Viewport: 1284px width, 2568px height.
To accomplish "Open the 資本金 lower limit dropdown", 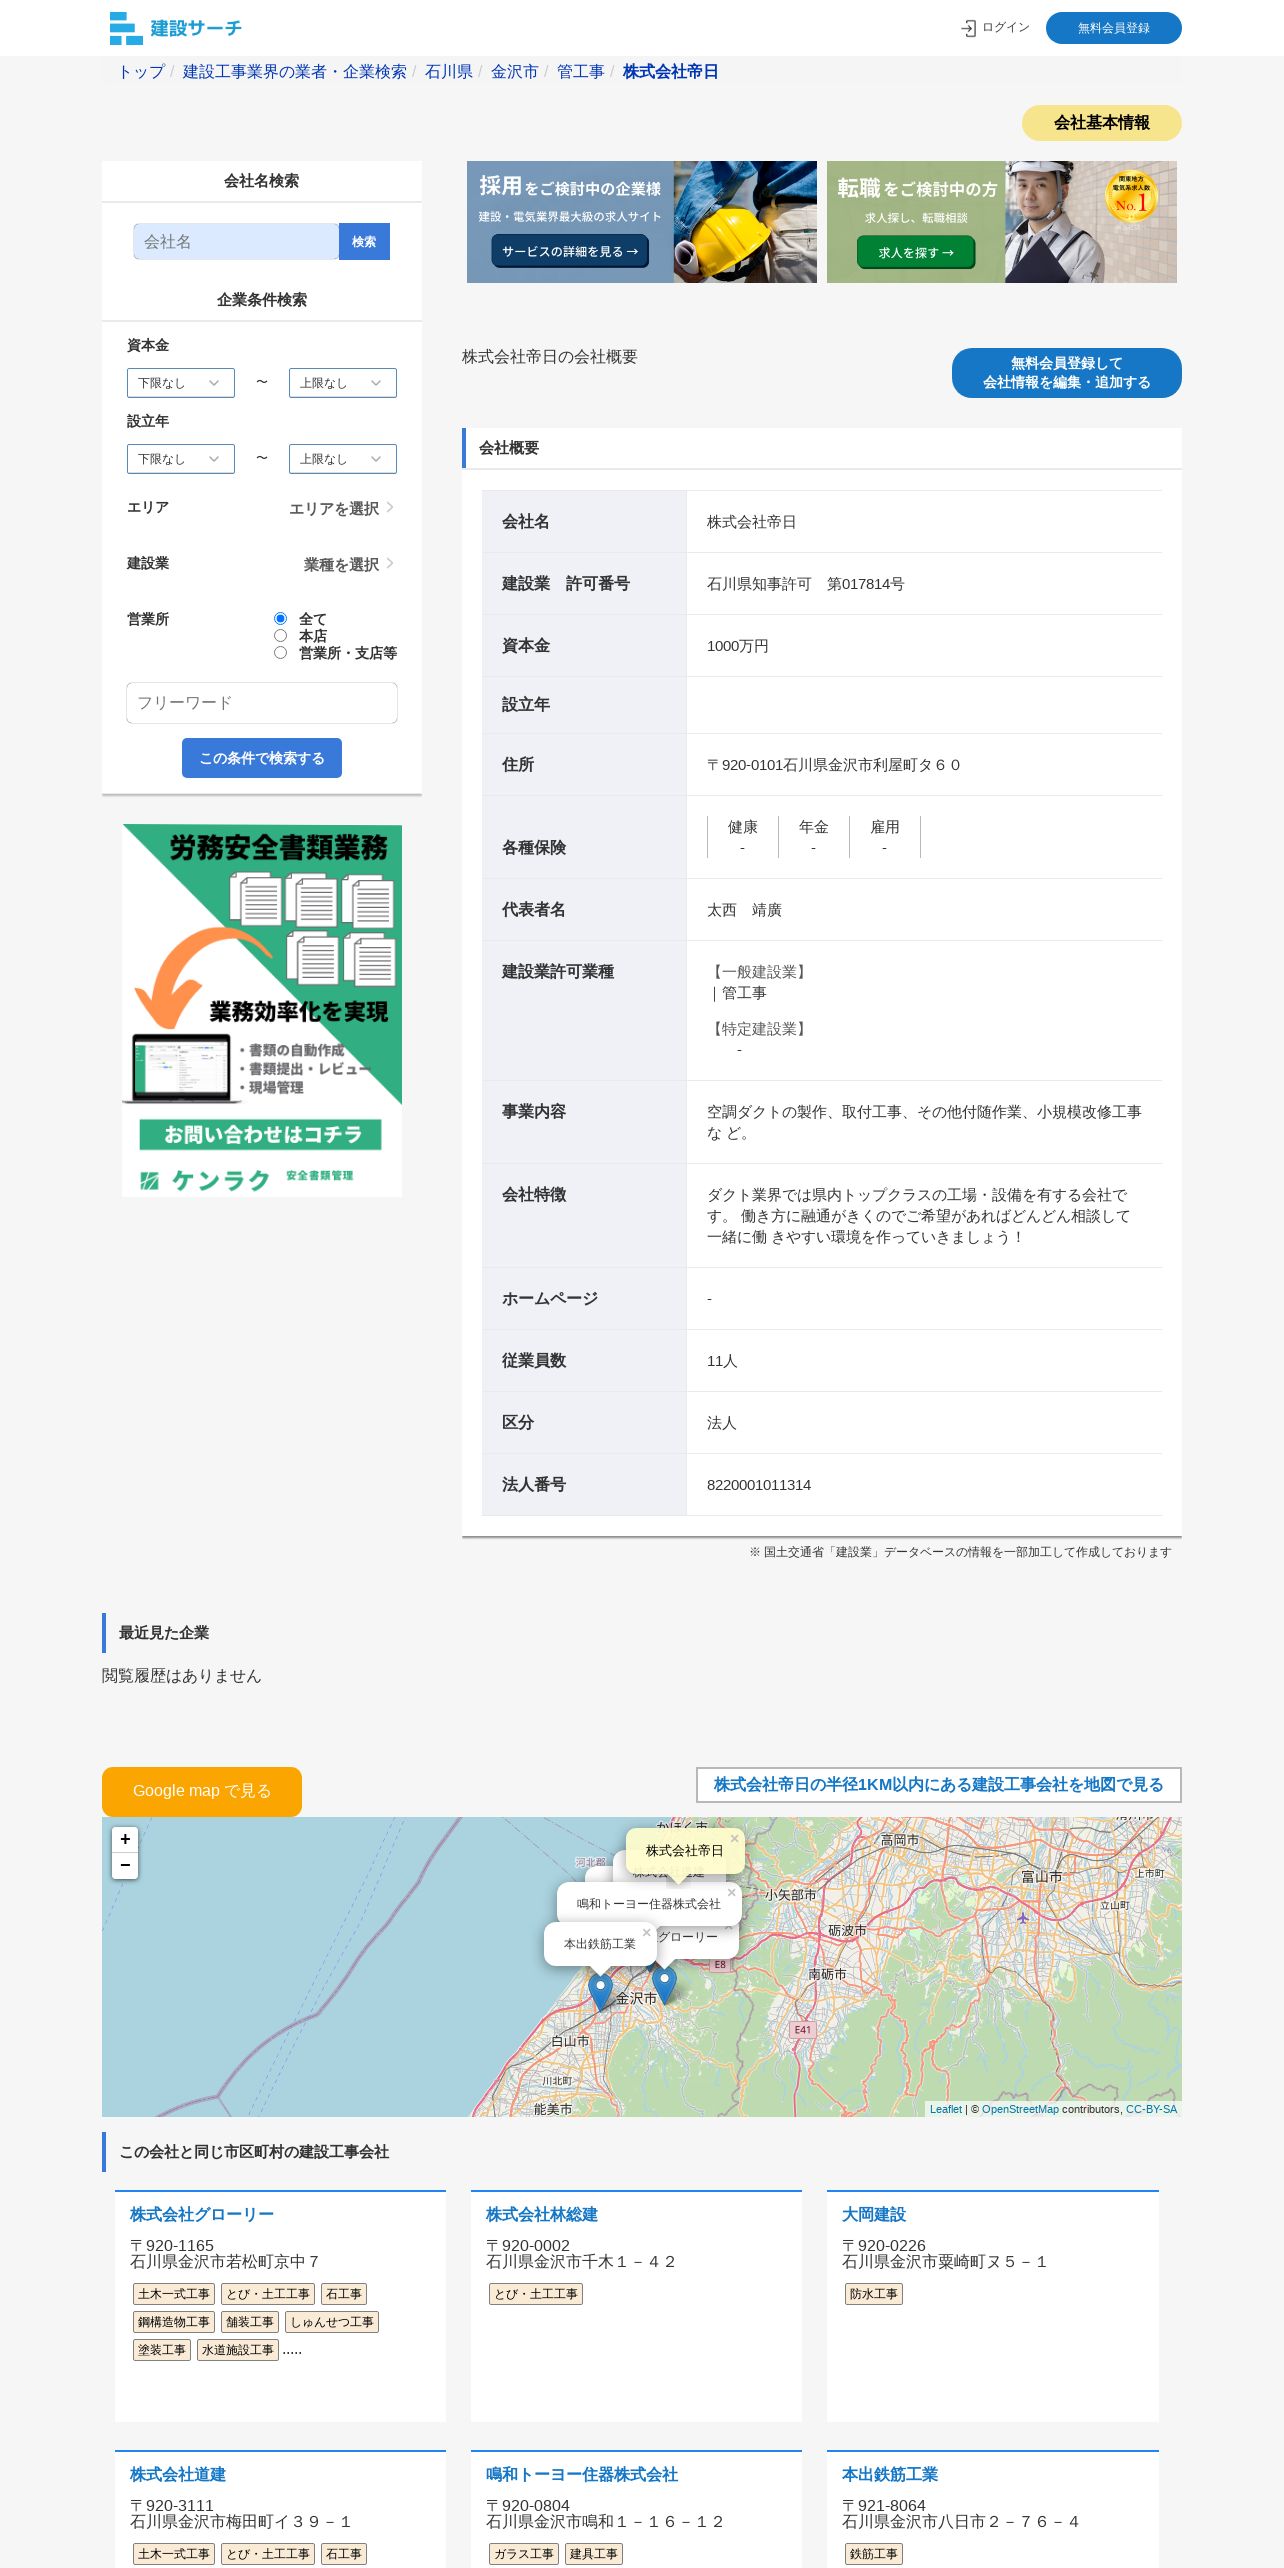I will [x=181, y=383].
